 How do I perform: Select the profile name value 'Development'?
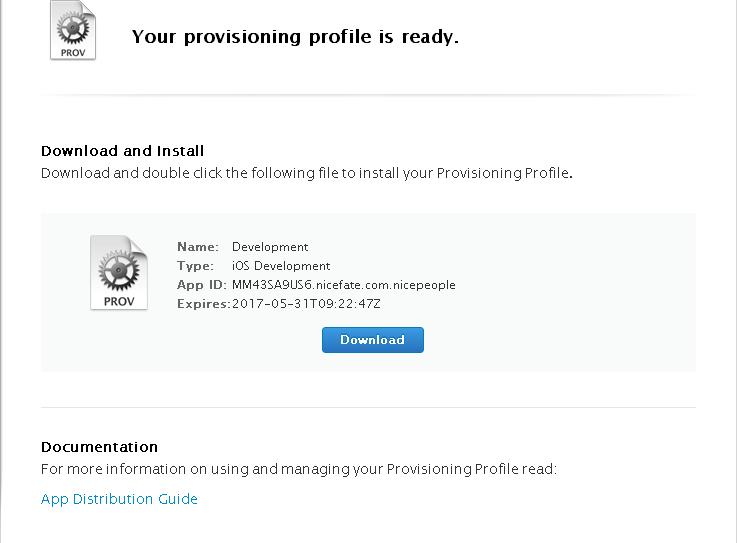270,247
